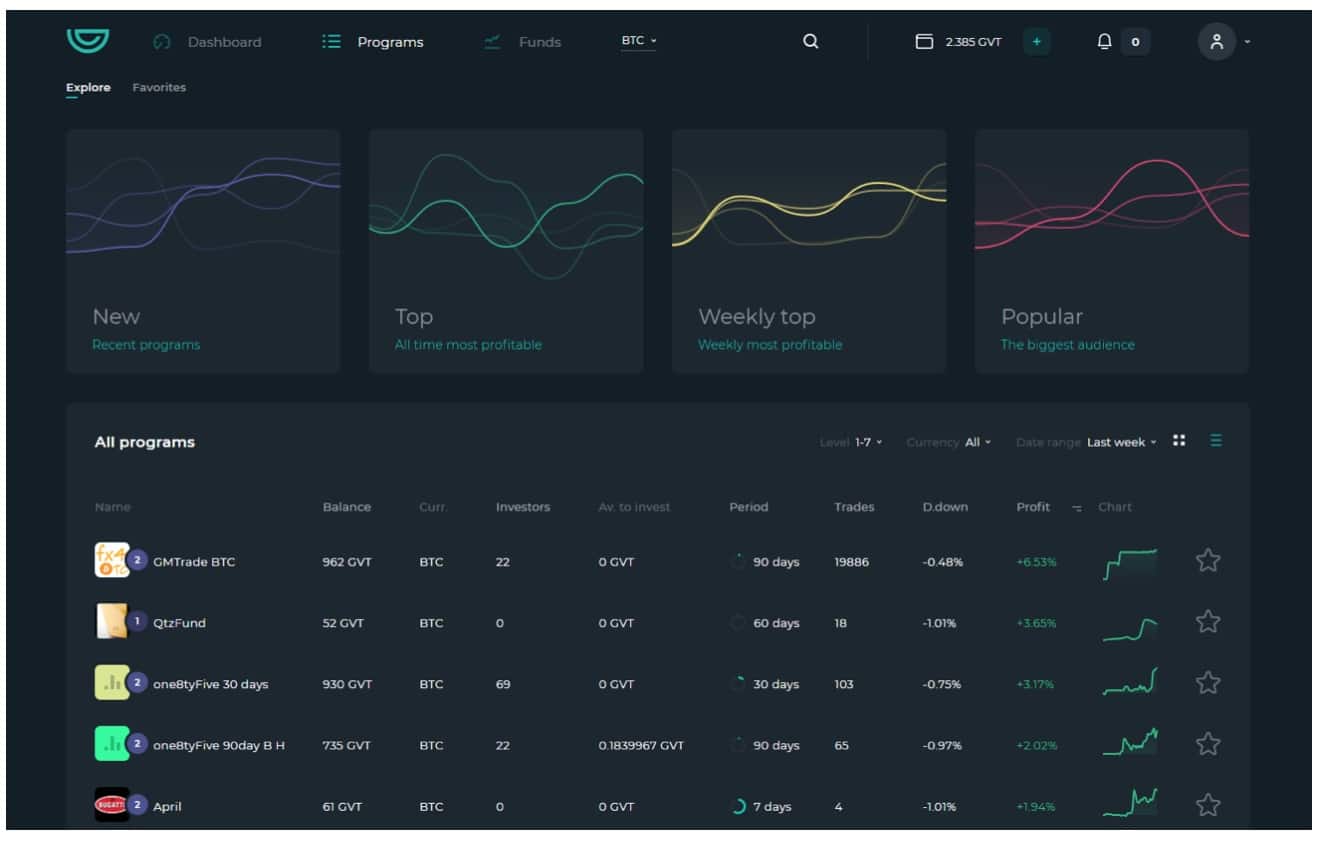Screen dimensions: 1321x843
Task: Switch to list table view icon
Action: [1216, 441]
